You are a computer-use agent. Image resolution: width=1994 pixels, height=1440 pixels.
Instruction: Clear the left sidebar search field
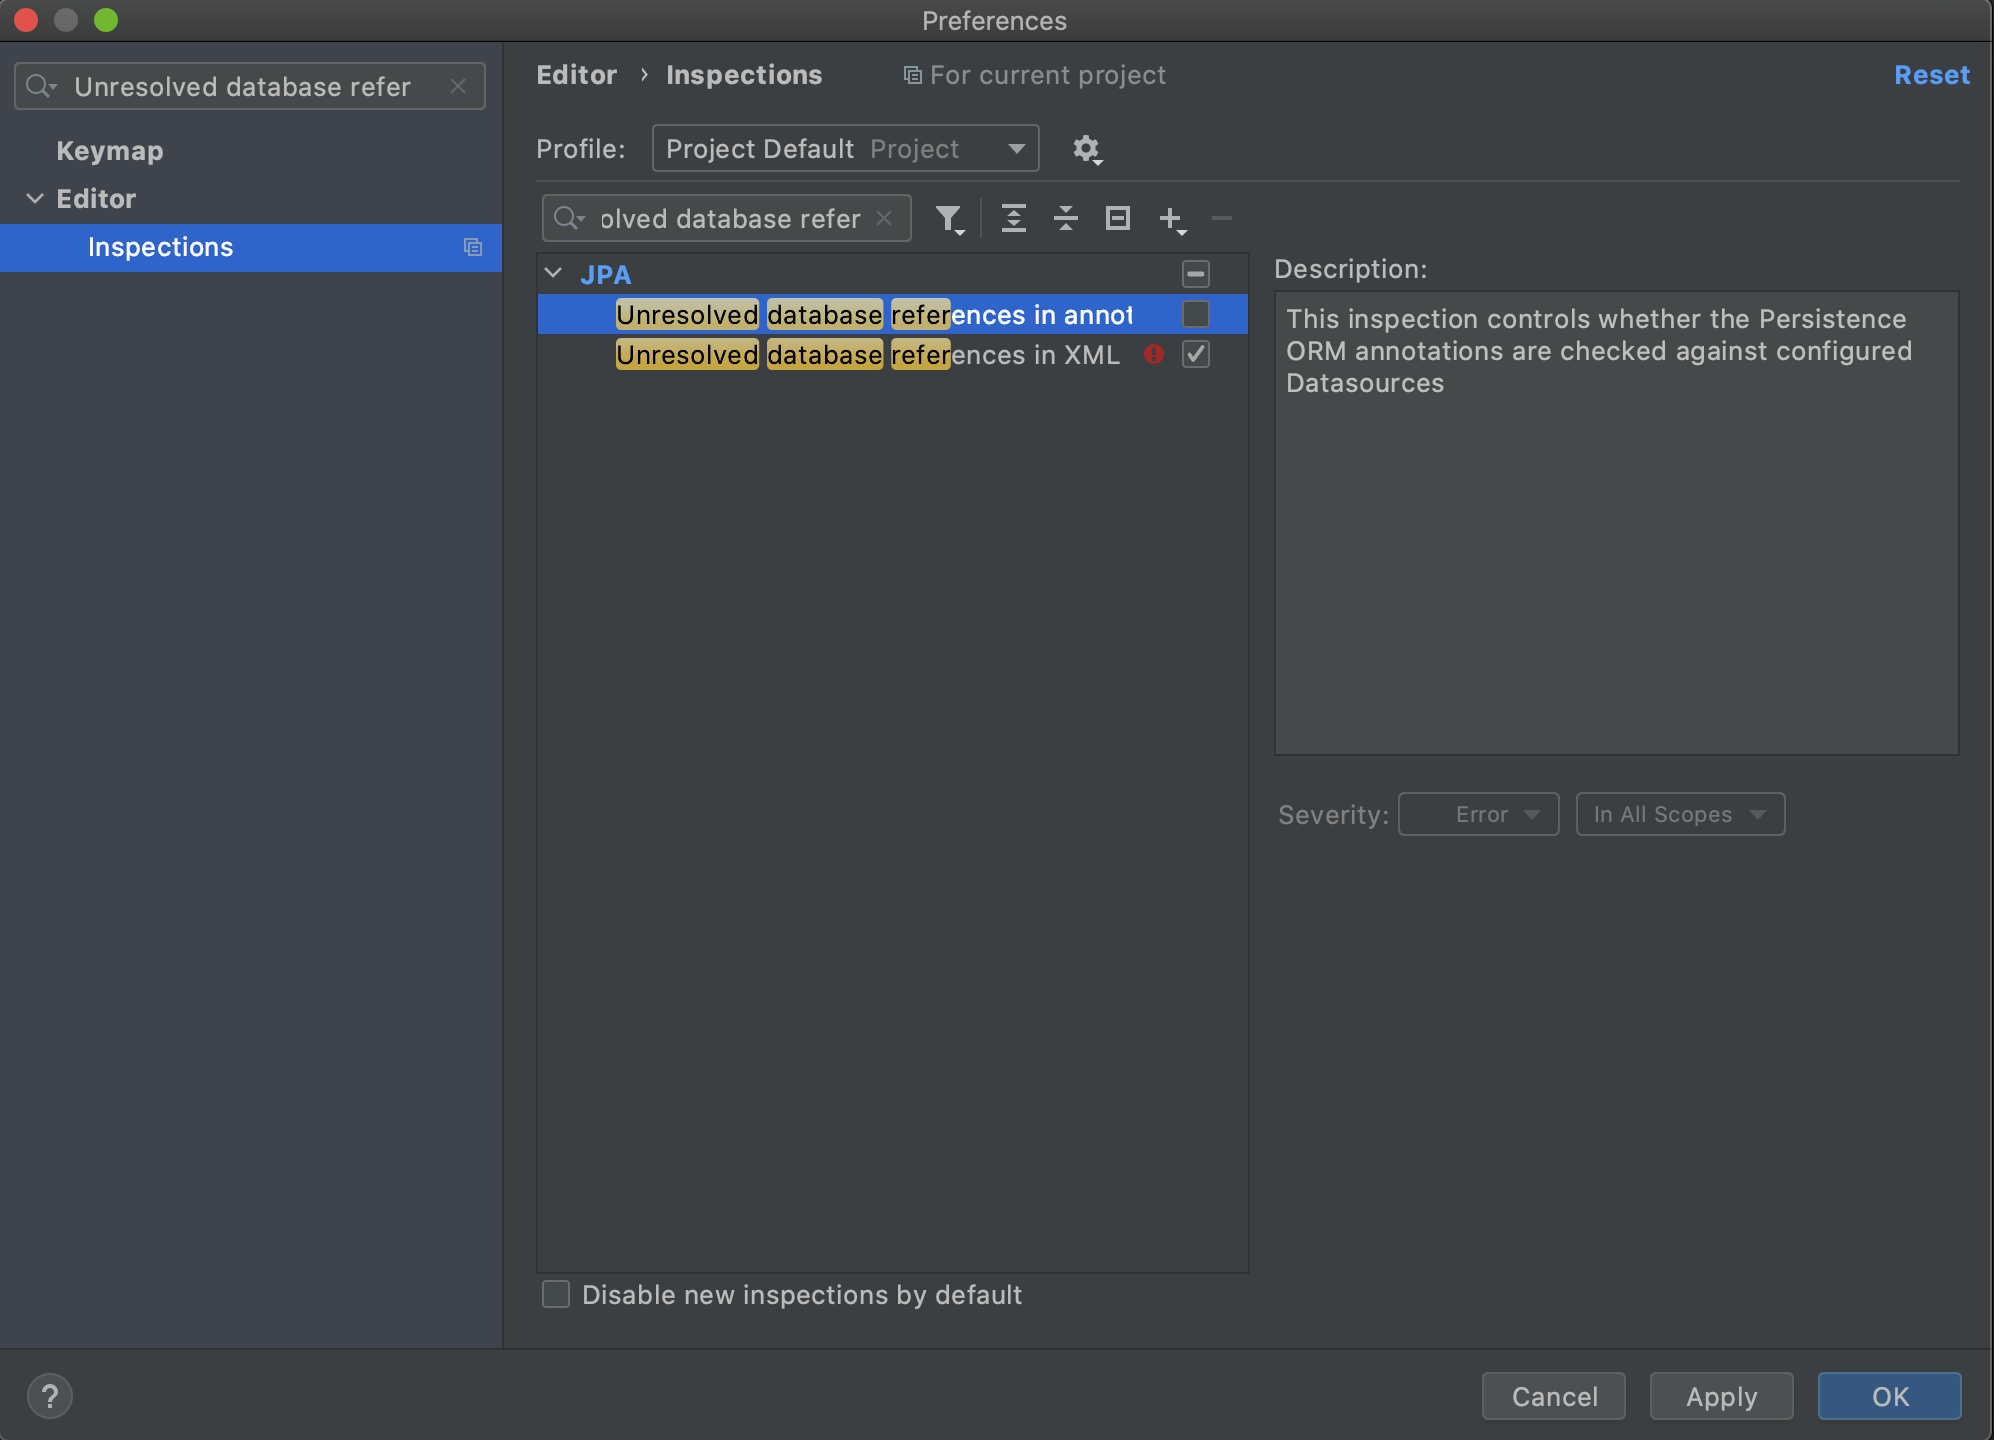tap(458, 87)
